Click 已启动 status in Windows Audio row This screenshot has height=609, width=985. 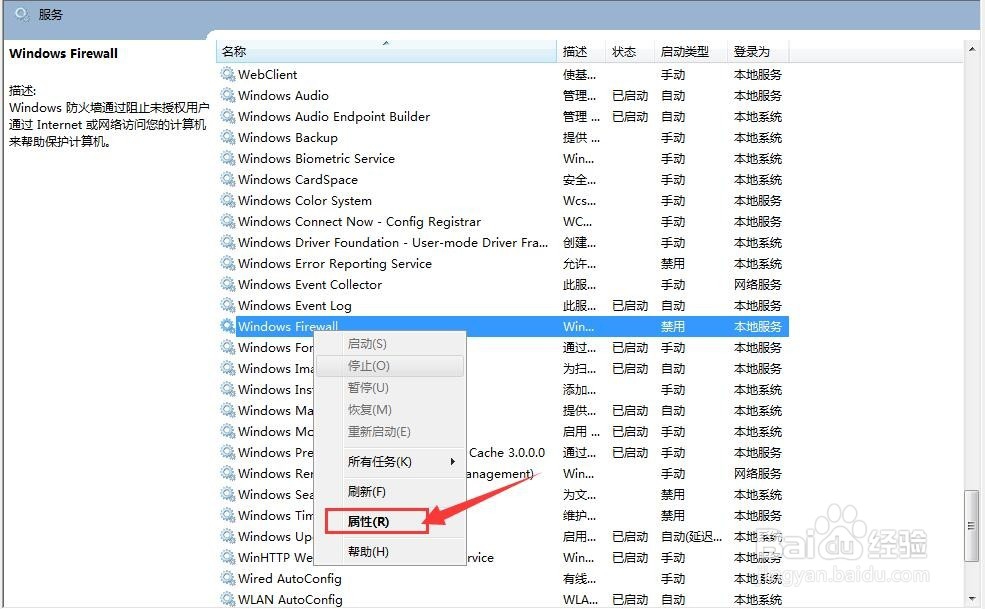(630, 96)
